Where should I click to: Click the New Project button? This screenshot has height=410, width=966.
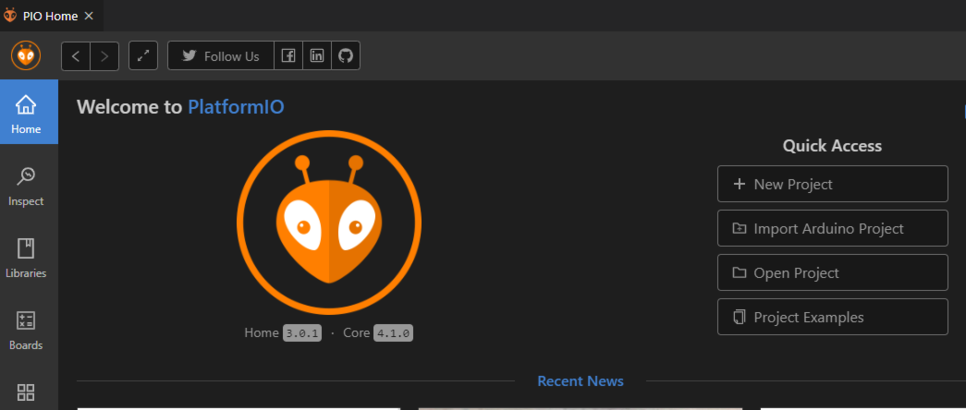pos(832,183)
